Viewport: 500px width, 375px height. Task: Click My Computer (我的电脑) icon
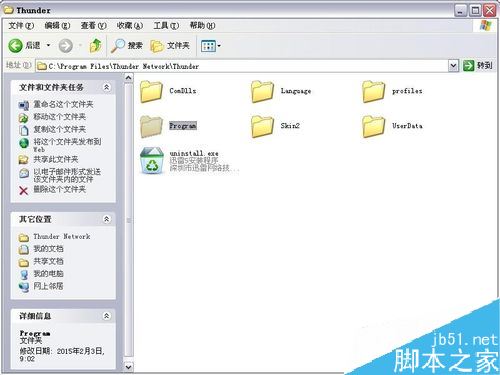point(24,274)
